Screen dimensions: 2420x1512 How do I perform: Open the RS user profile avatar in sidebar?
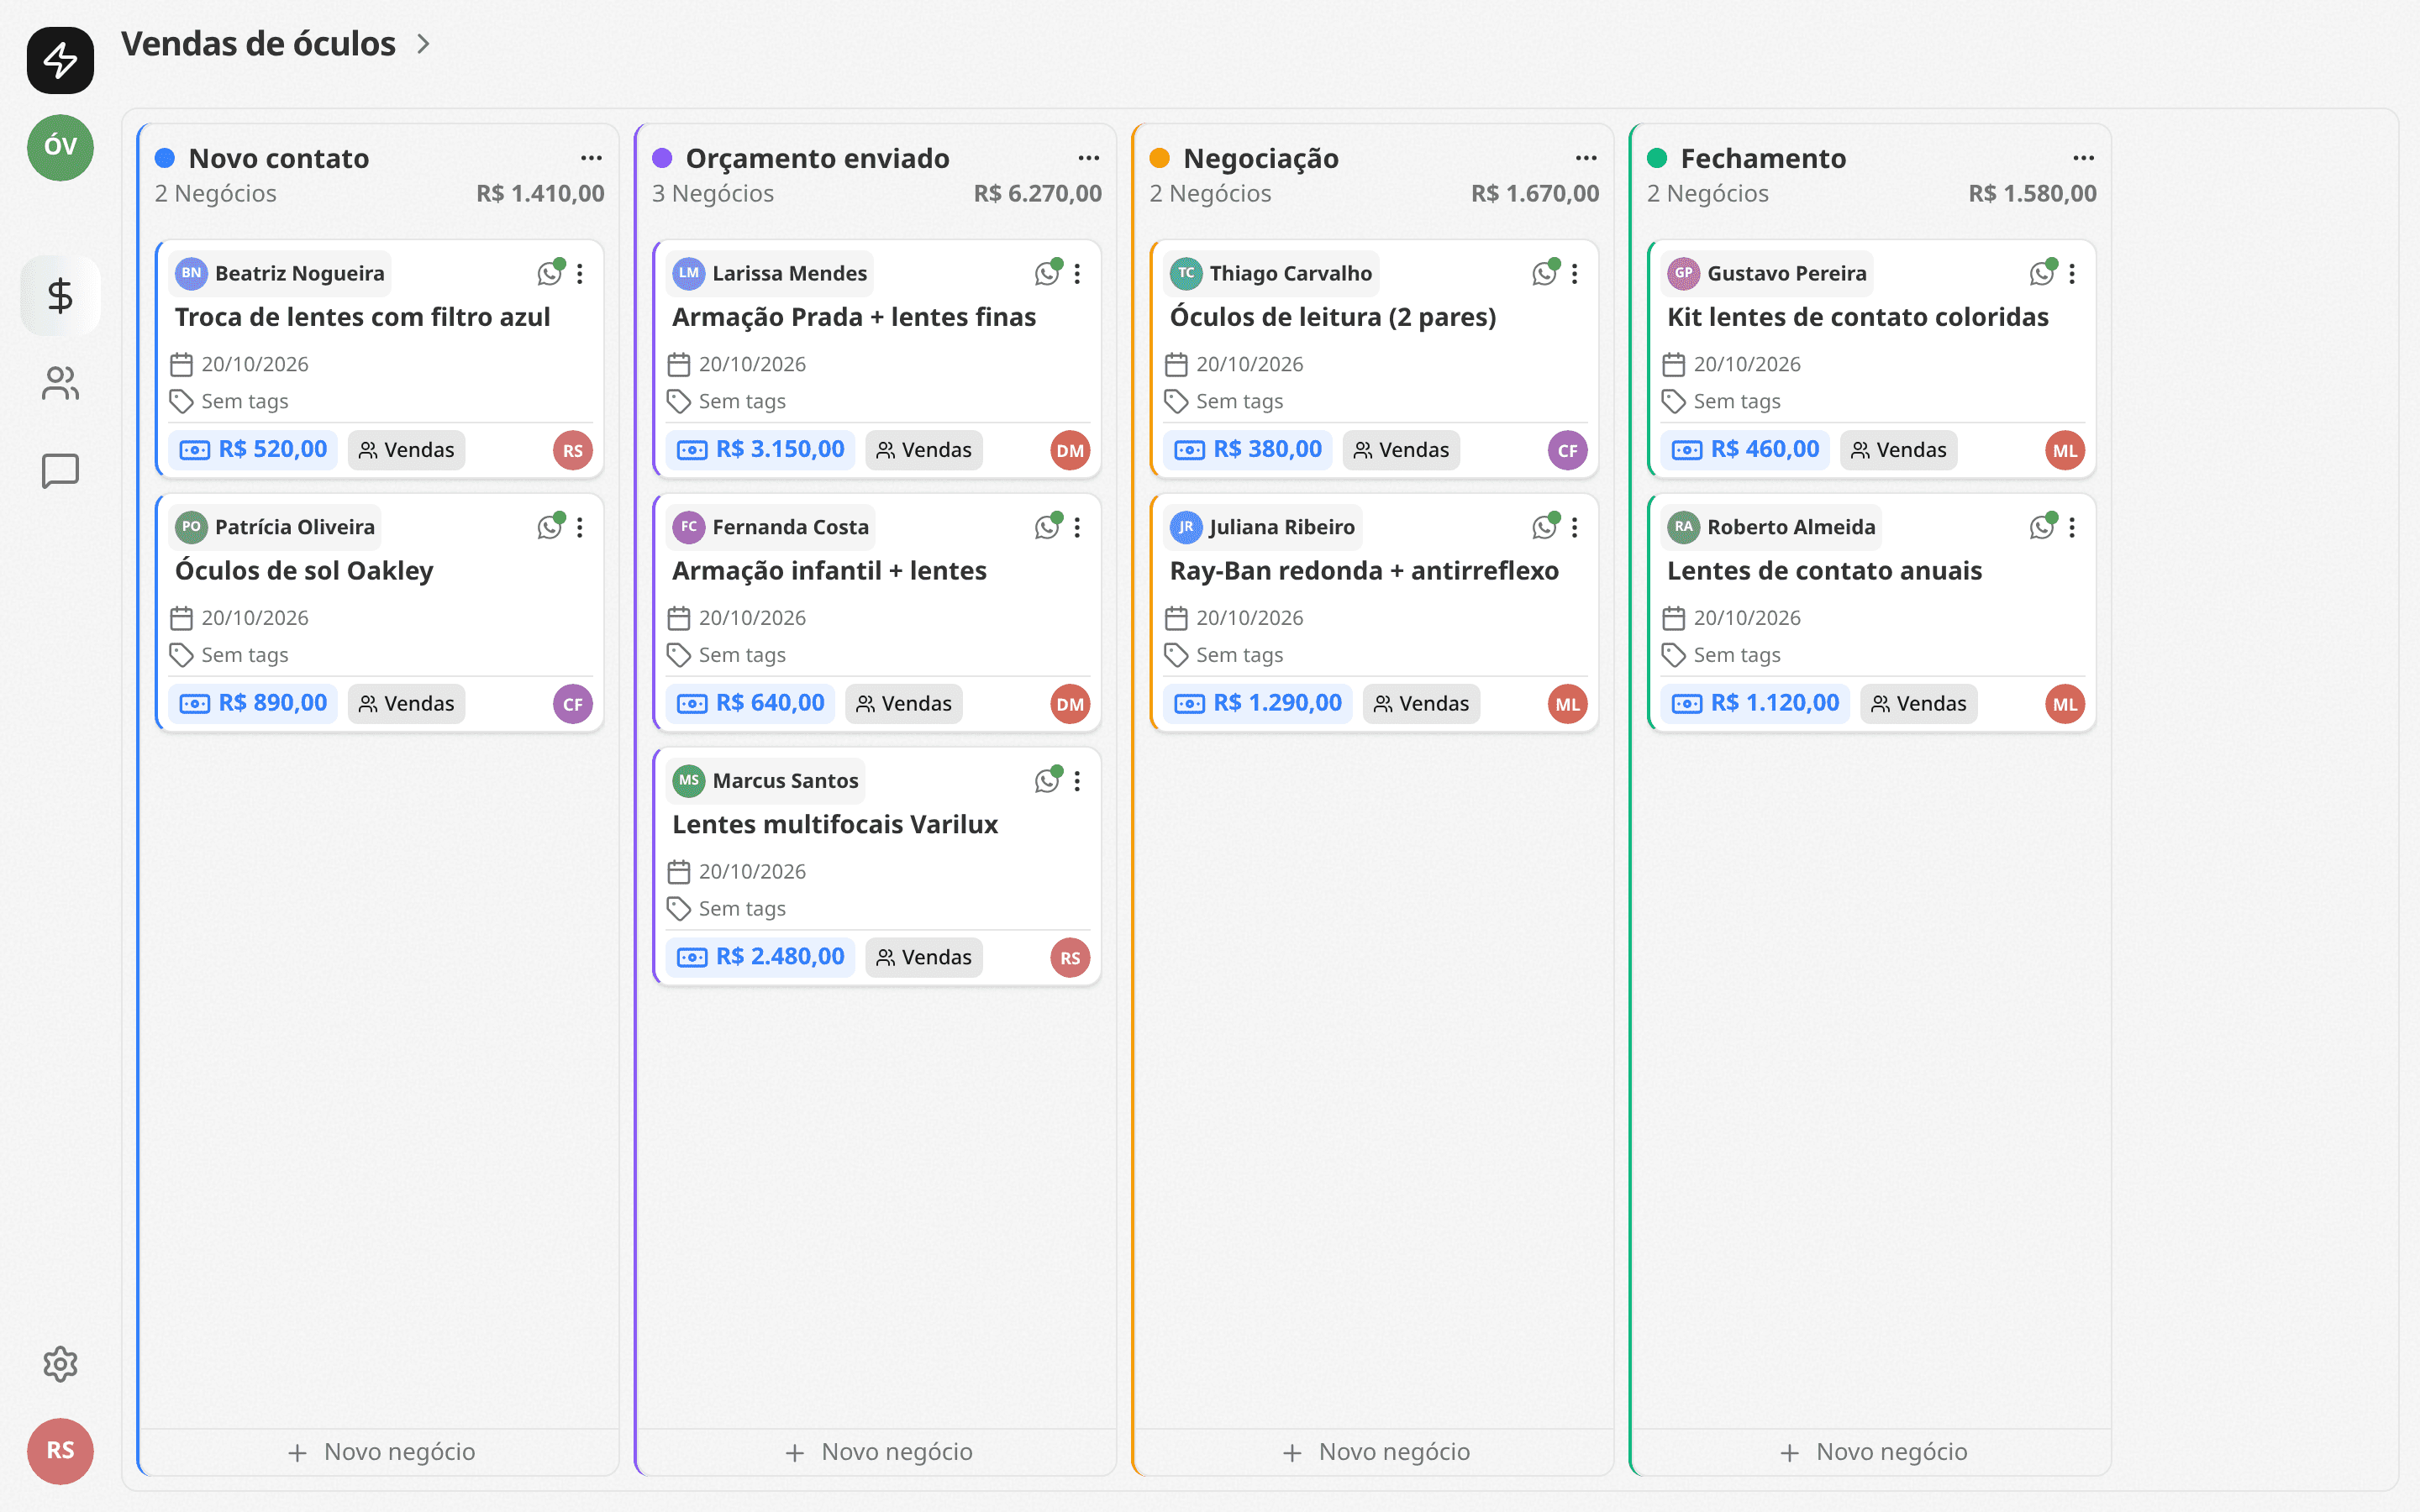click(x=60, y=1451)
